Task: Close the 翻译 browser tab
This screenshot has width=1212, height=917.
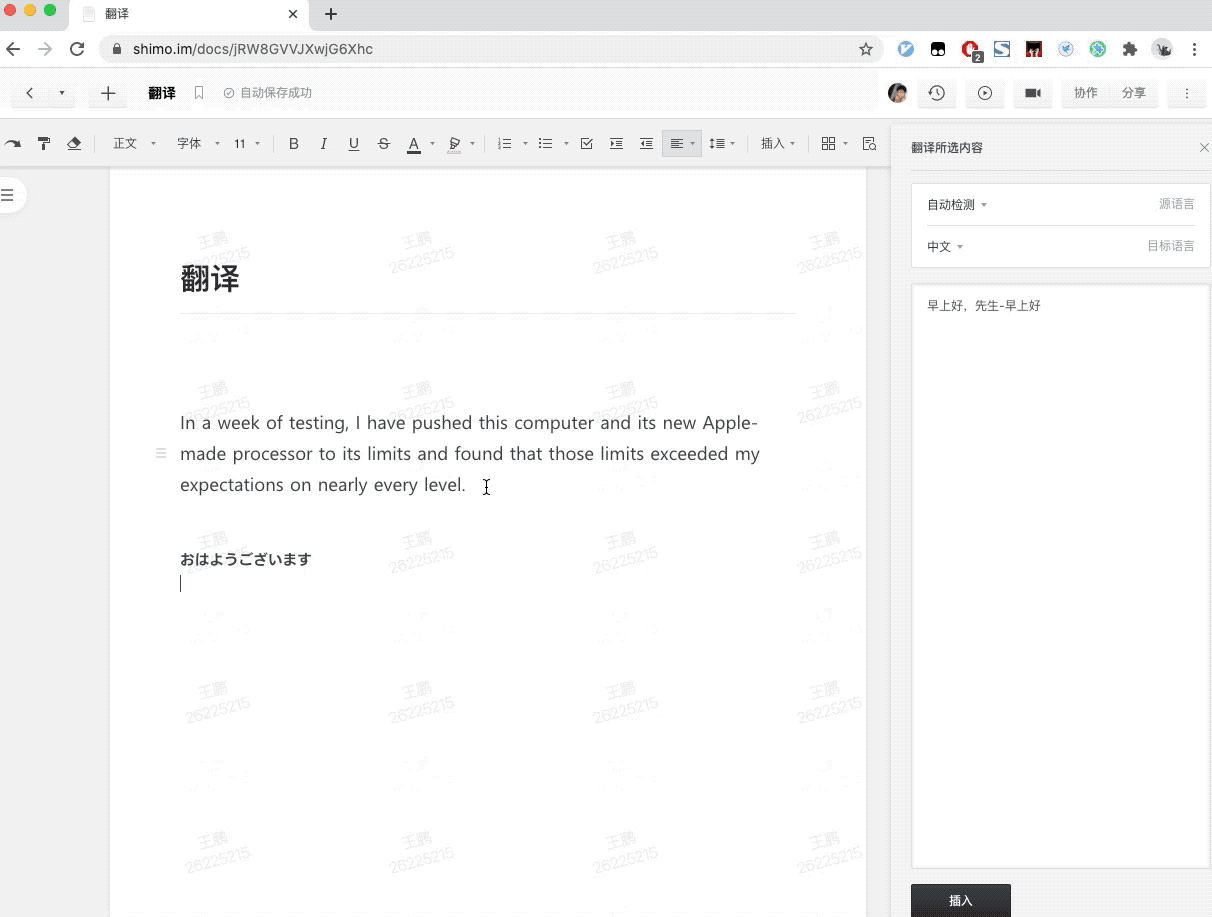Action: click(x=293, y=14)
